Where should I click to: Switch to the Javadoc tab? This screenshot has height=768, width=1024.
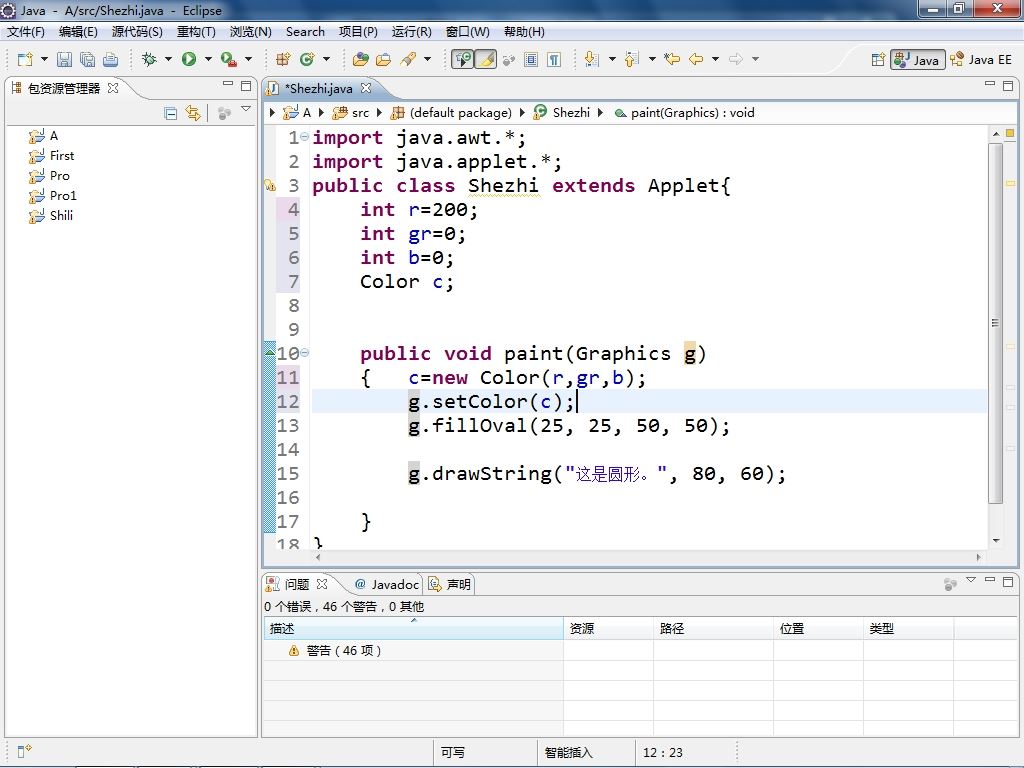387,584
